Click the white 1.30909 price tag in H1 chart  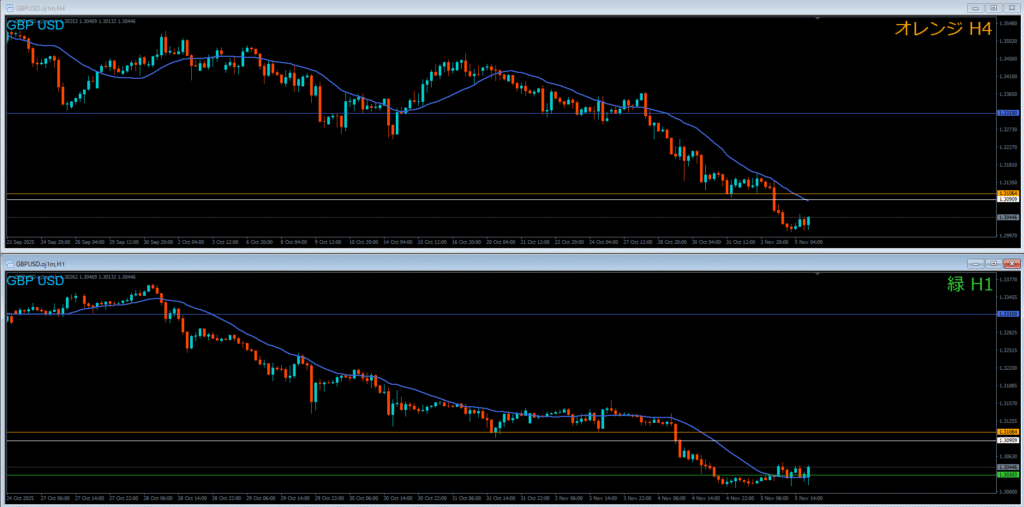tap(1009, 440)
